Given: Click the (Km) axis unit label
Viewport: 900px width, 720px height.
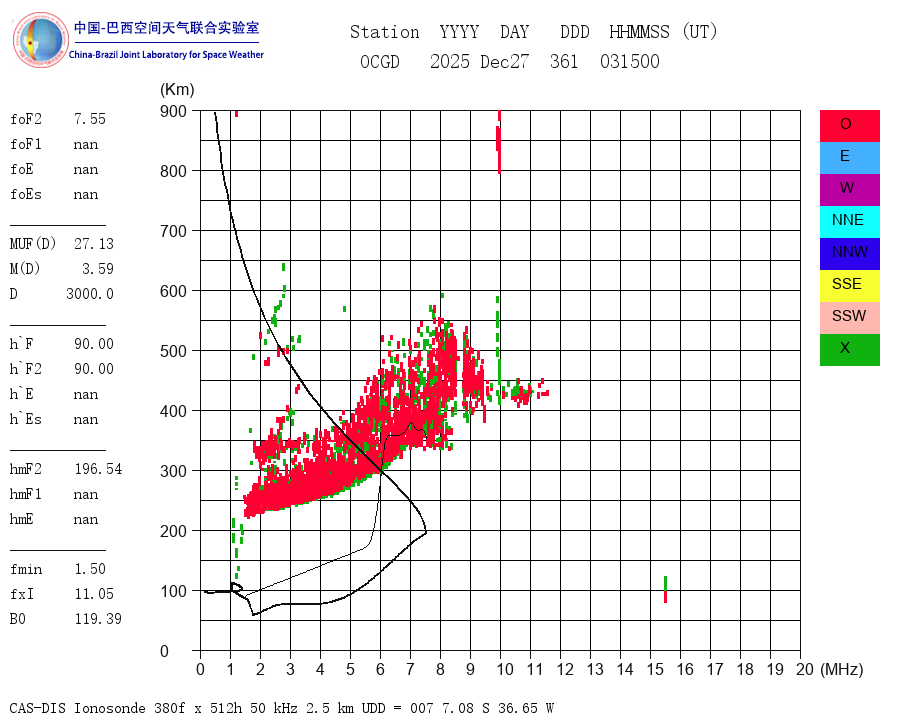Looking at the screenshot, I should pyautogui.click(x=177, y=90).
